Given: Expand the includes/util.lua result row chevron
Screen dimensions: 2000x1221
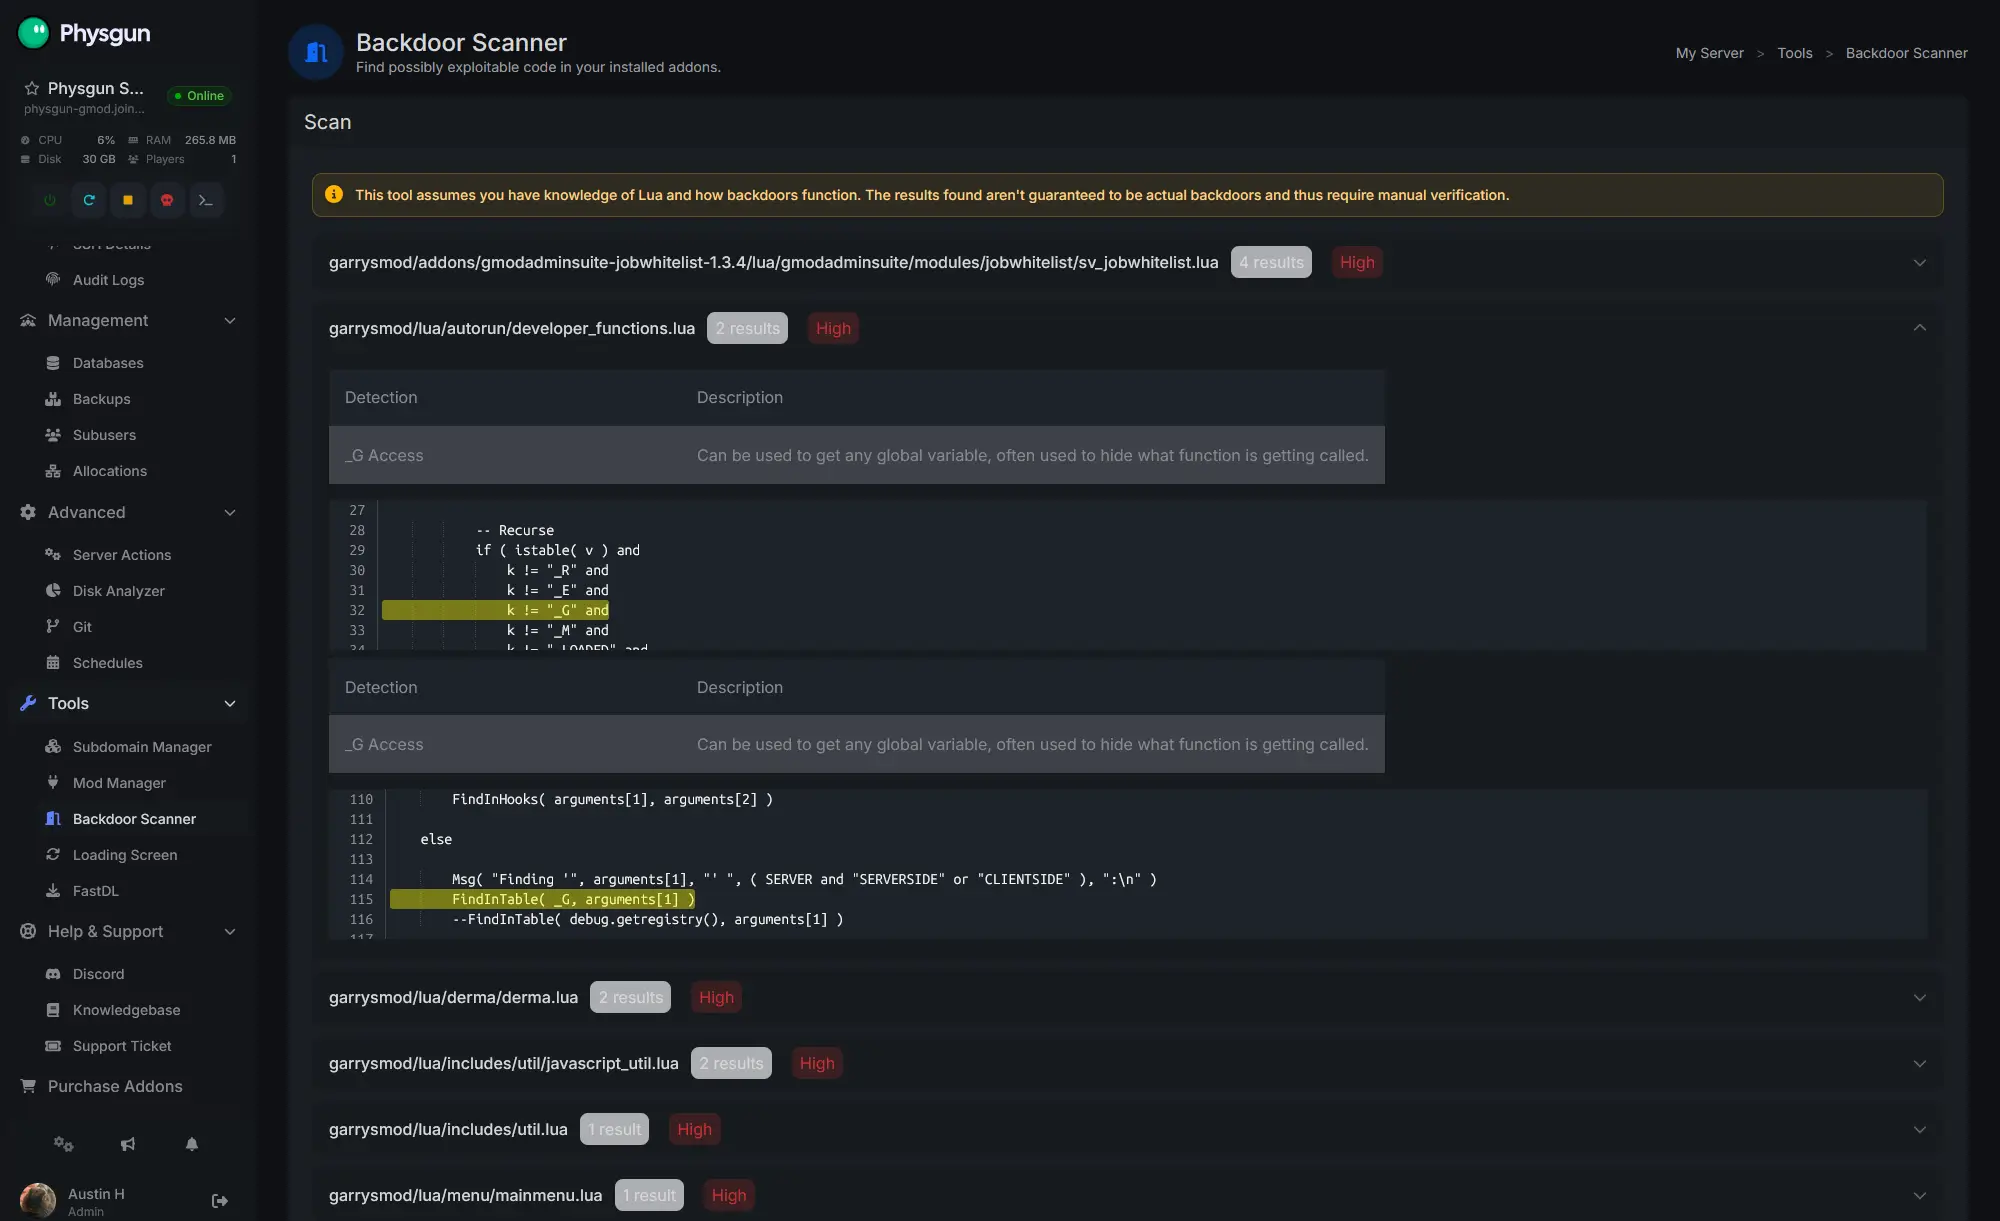Looking at the screenshot, I should coord(1919,1129).
